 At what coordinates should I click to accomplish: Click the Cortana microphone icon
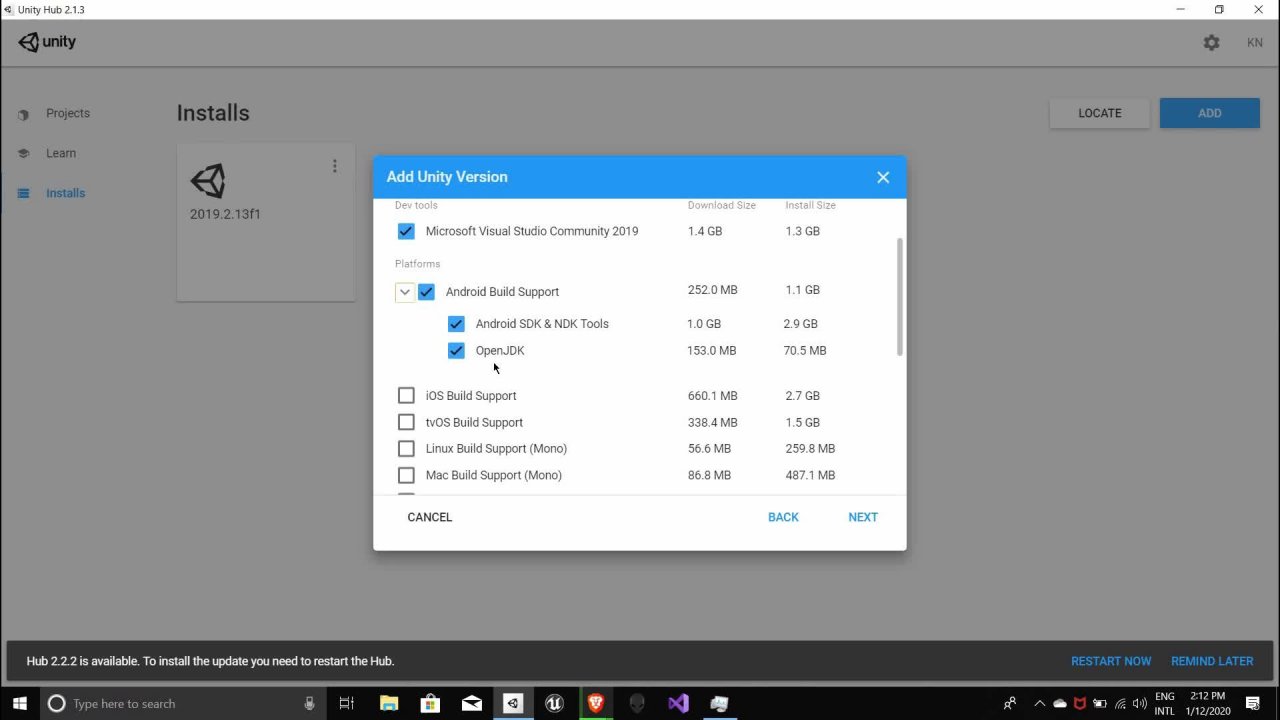(310, 704)
